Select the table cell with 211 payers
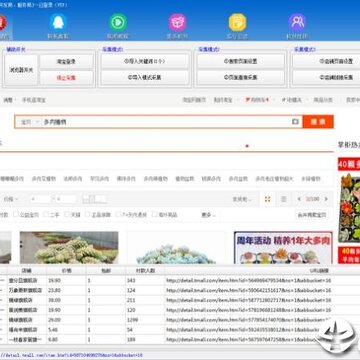The height and width of the screenshot is (360, 360). coord(145,300)
